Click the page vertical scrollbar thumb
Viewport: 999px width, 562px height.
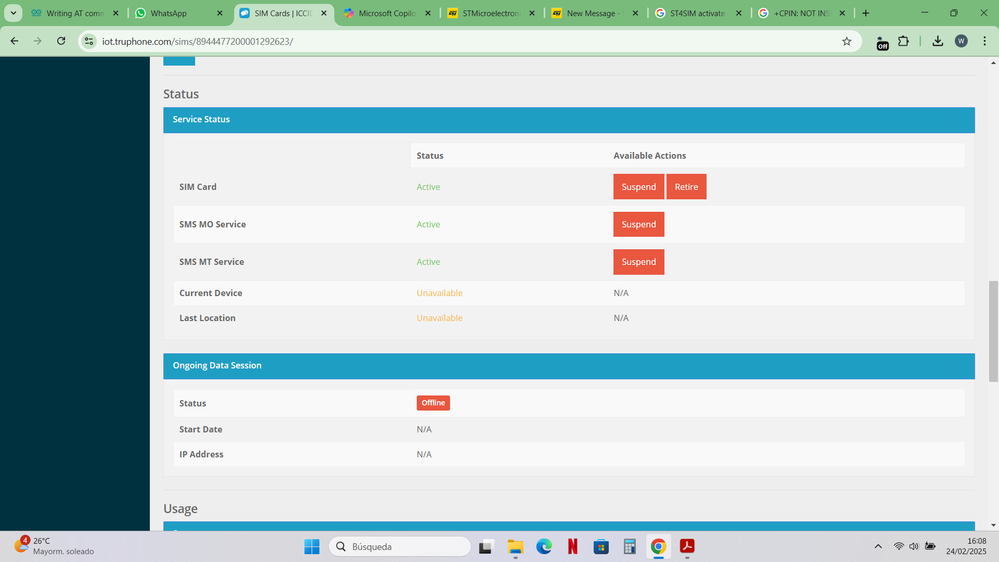[x=993, y=331]
